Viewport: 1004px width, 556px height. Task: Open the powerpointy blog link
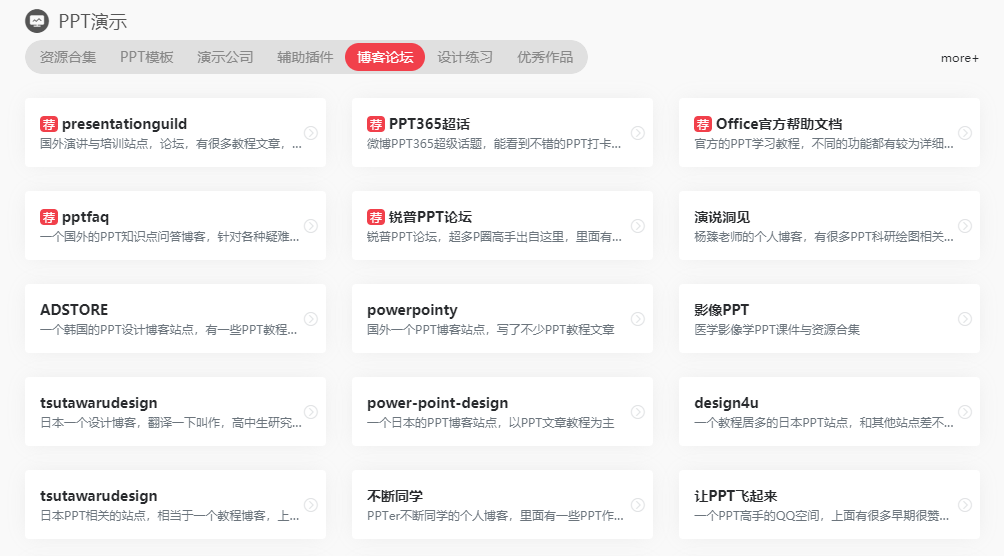click(412, 310)
